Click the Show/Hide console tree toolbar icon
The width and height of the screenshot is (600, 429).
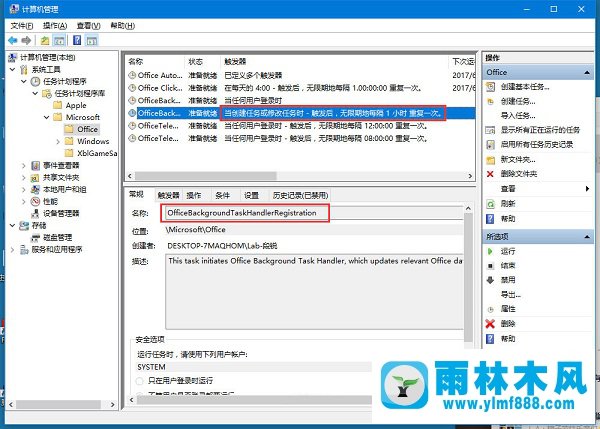59,40
